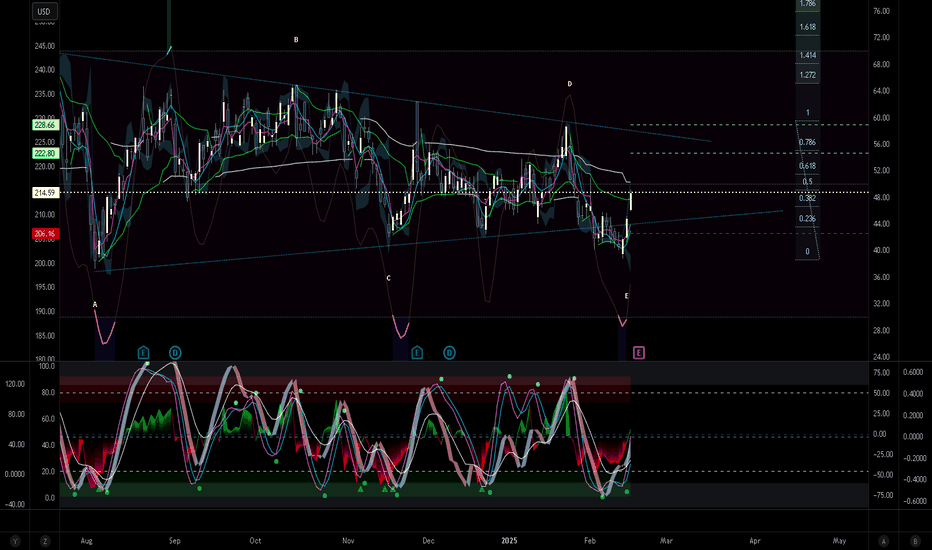932x550 pixels.
Task: Click the first teal dividend D marker near September
Action: 175,353
